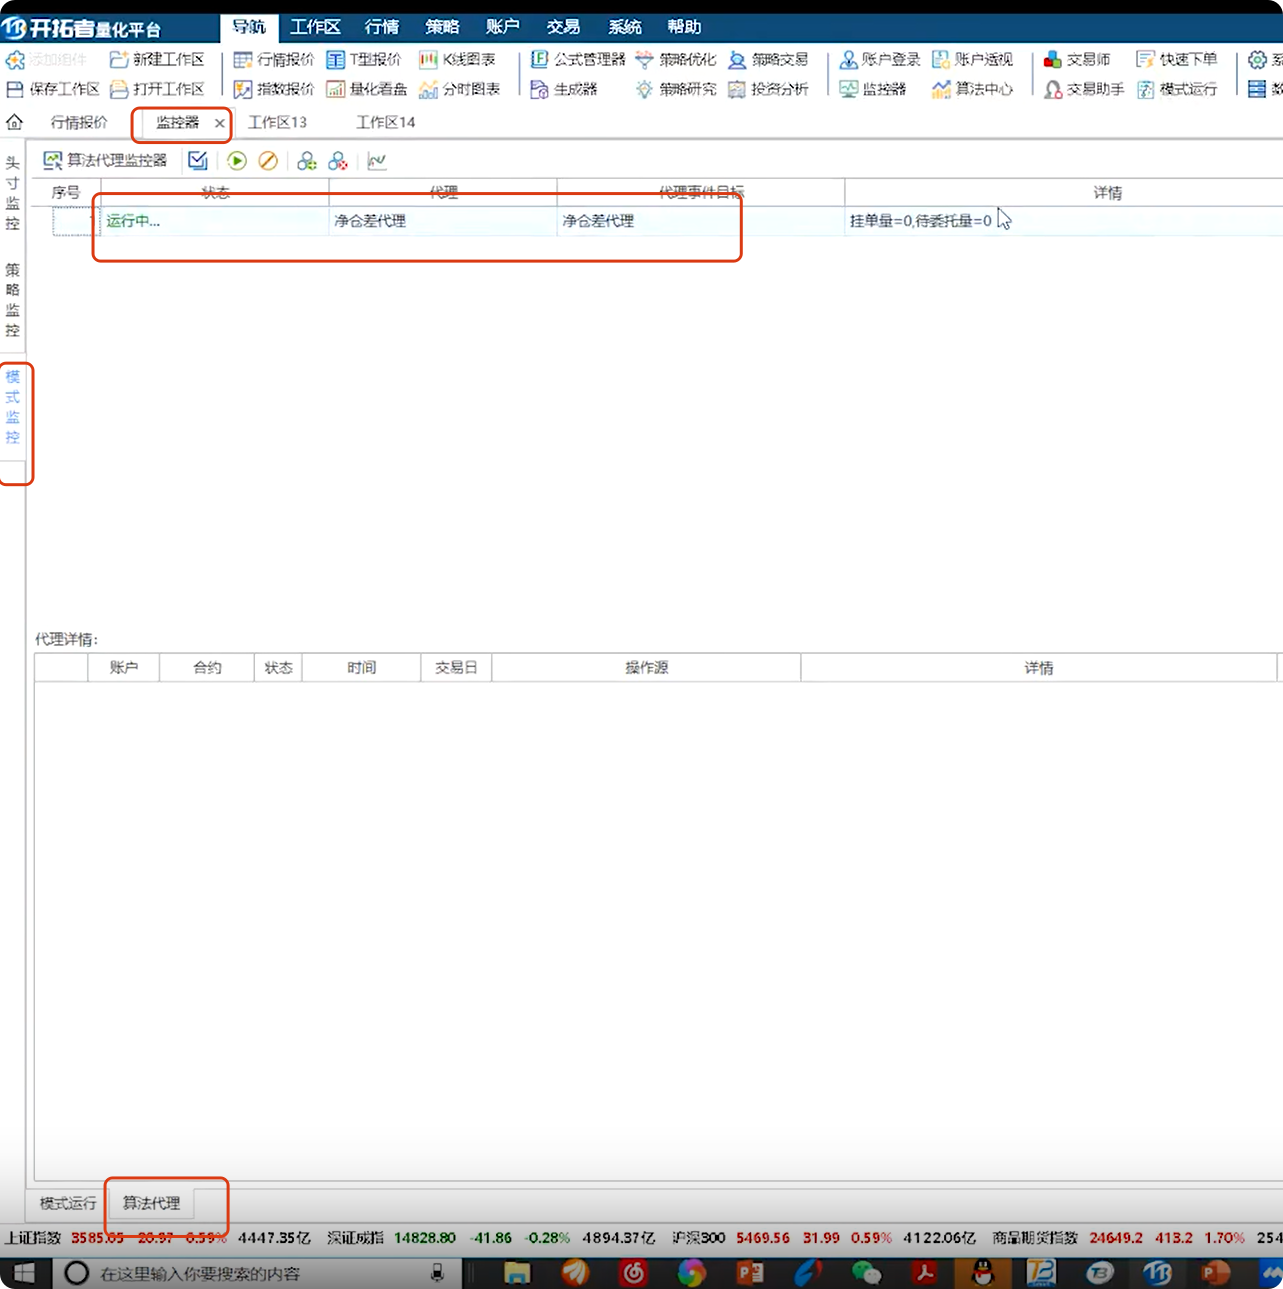Open 量化看盘 from the ribbon

pyautogui.click(x=367, y=89)
